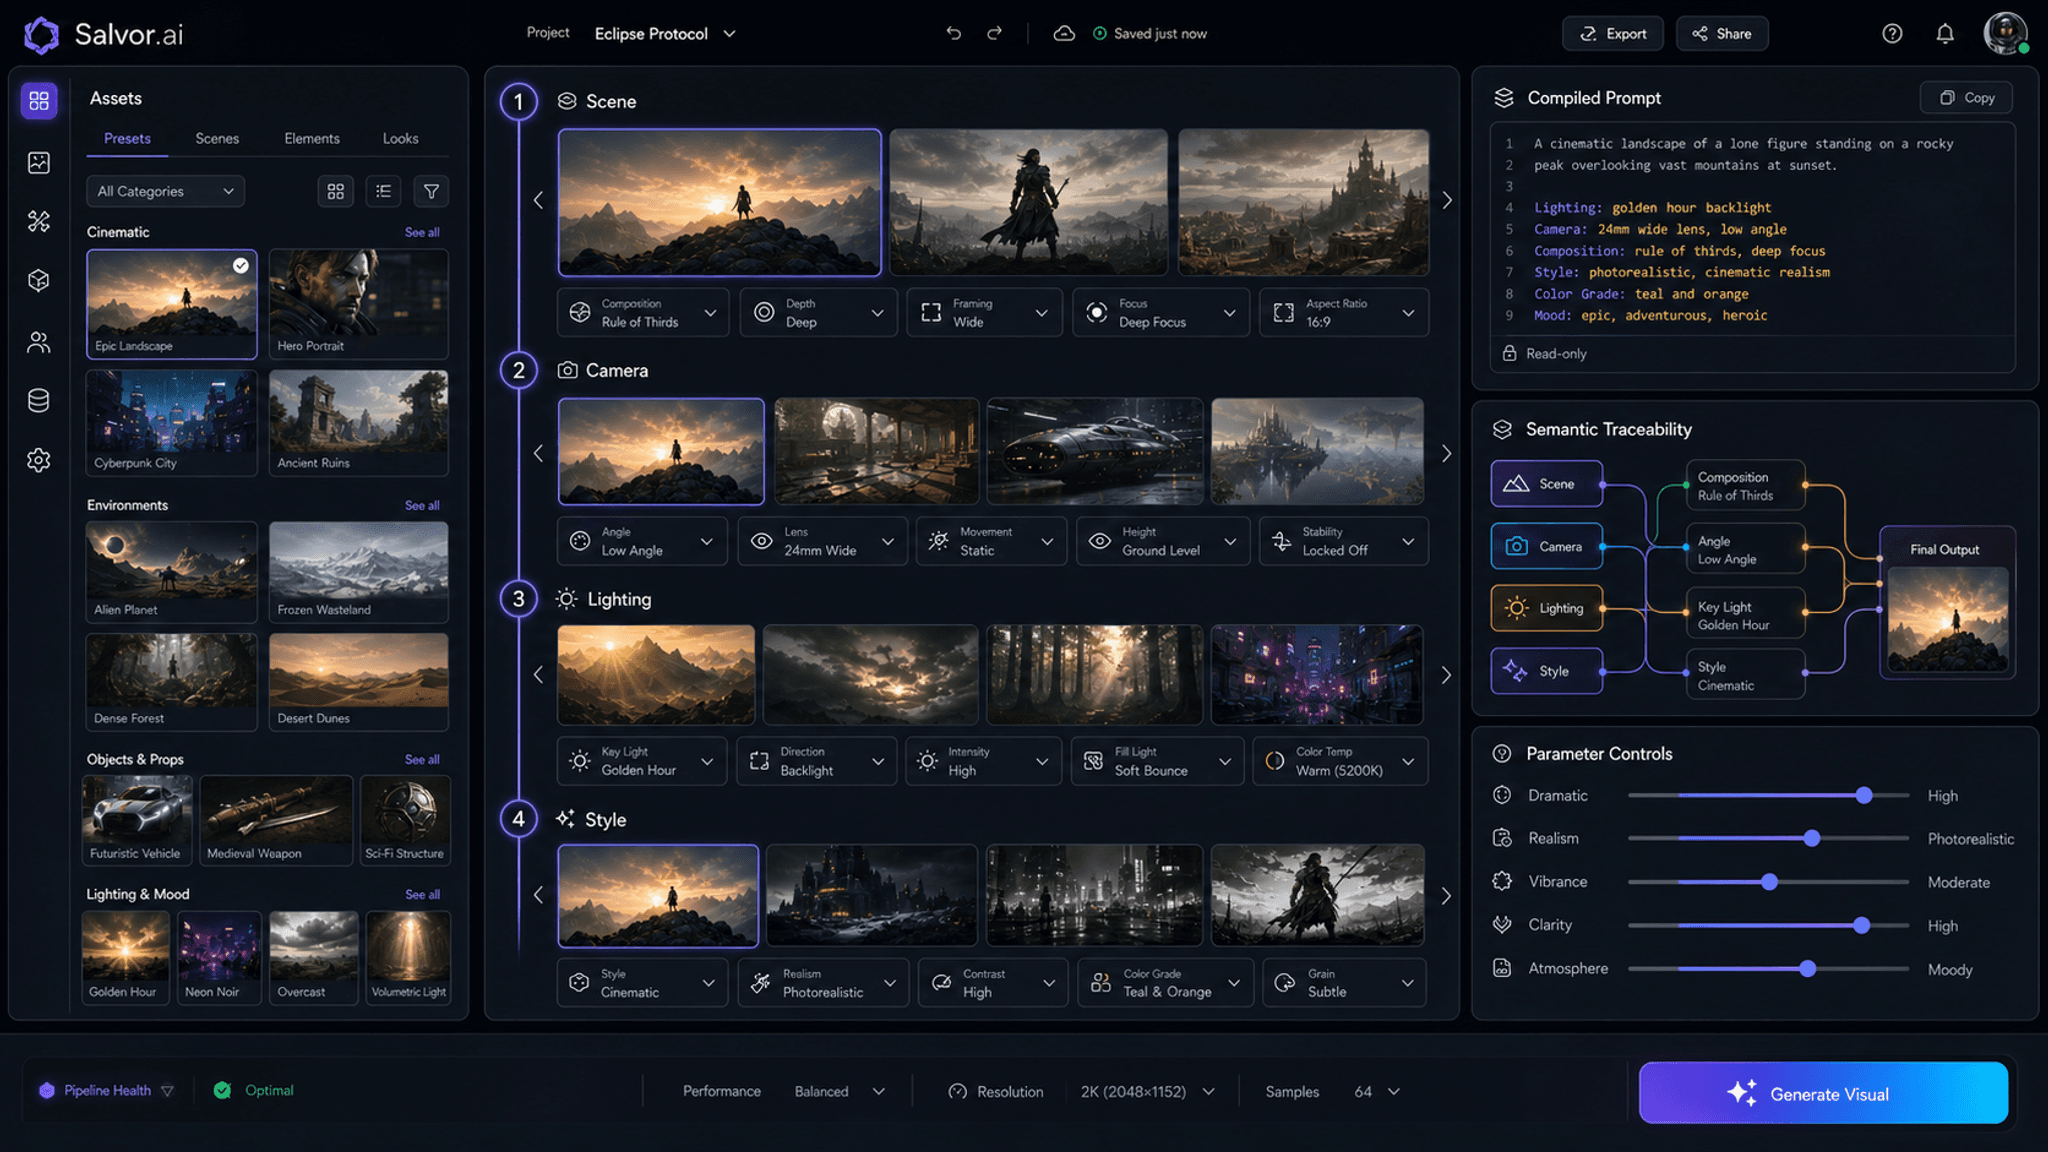The width and height of the screenshot is (2048, 1152).
Task: Switch to the Scenes tab
Action: pyautogui.click(x=217, y=138)
